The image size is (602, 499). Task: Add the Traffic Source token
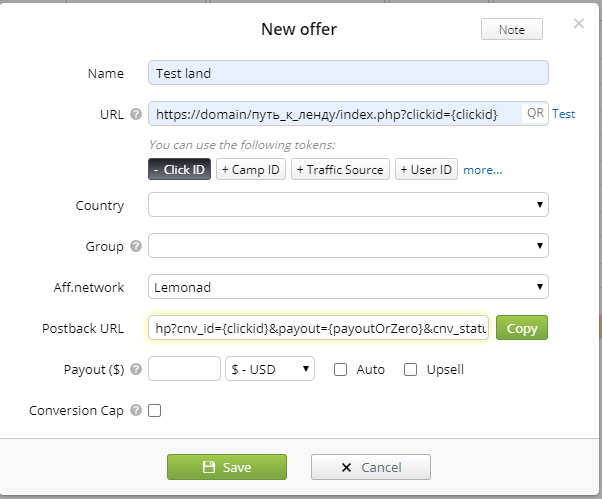pos(339,170)
